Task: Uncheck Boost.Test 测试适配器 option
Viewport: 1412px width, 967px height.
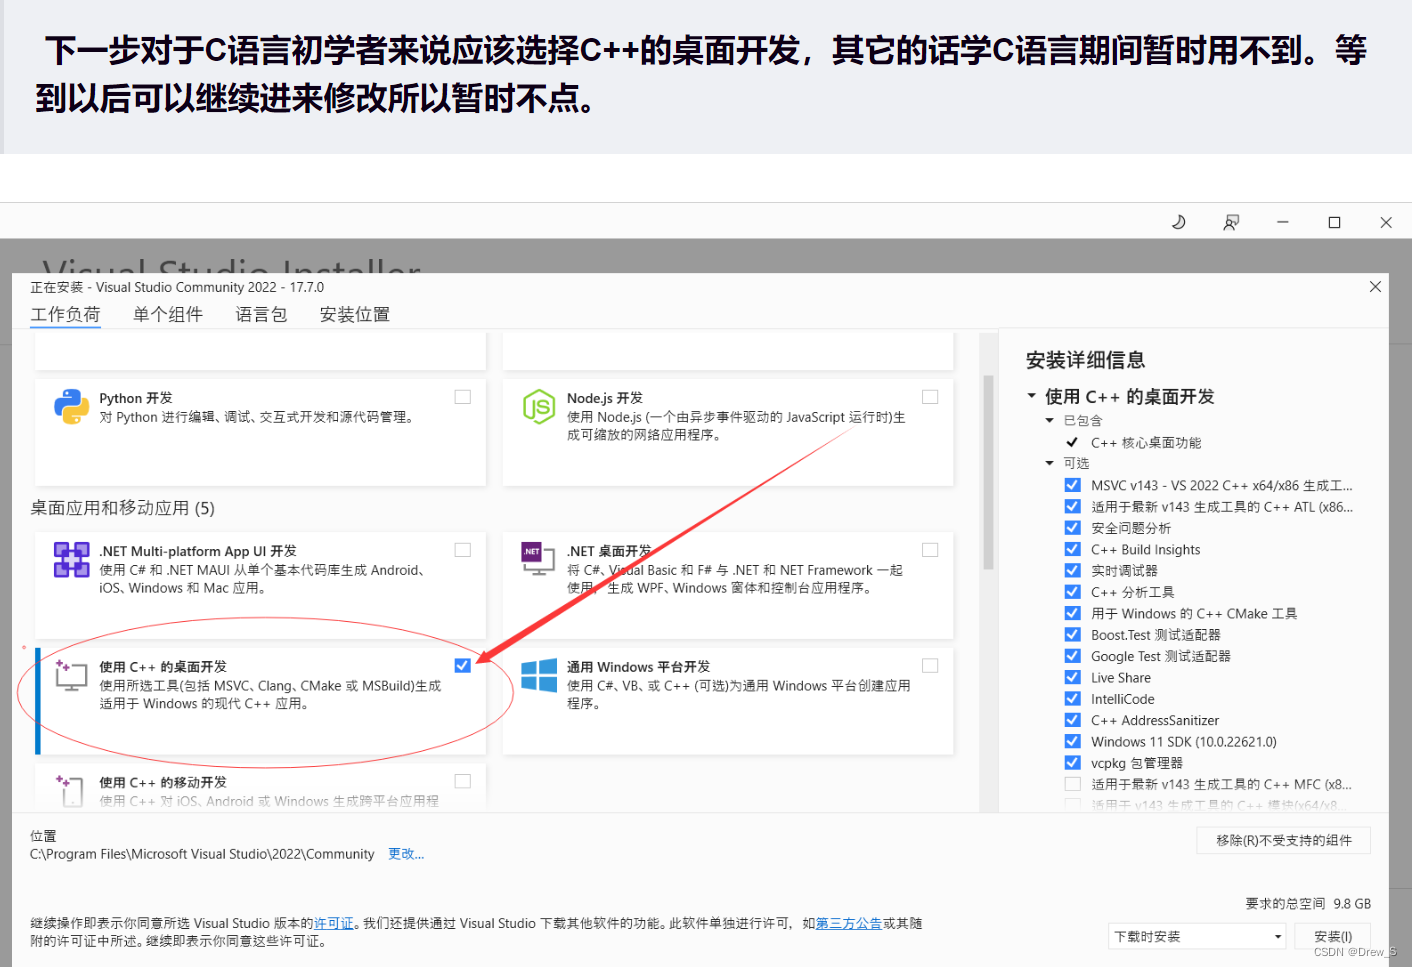Action: 1073,634
